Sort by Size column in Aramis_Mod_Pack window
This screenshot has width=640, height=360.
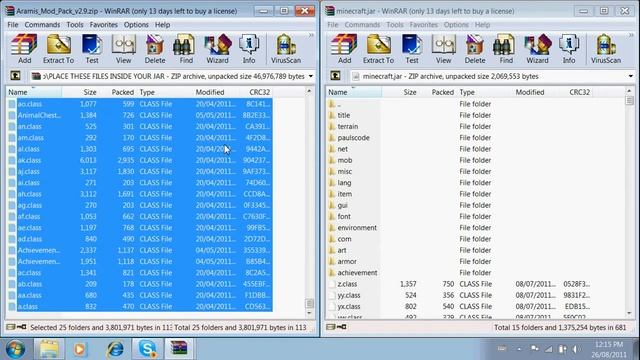click(x=80, y=92)
